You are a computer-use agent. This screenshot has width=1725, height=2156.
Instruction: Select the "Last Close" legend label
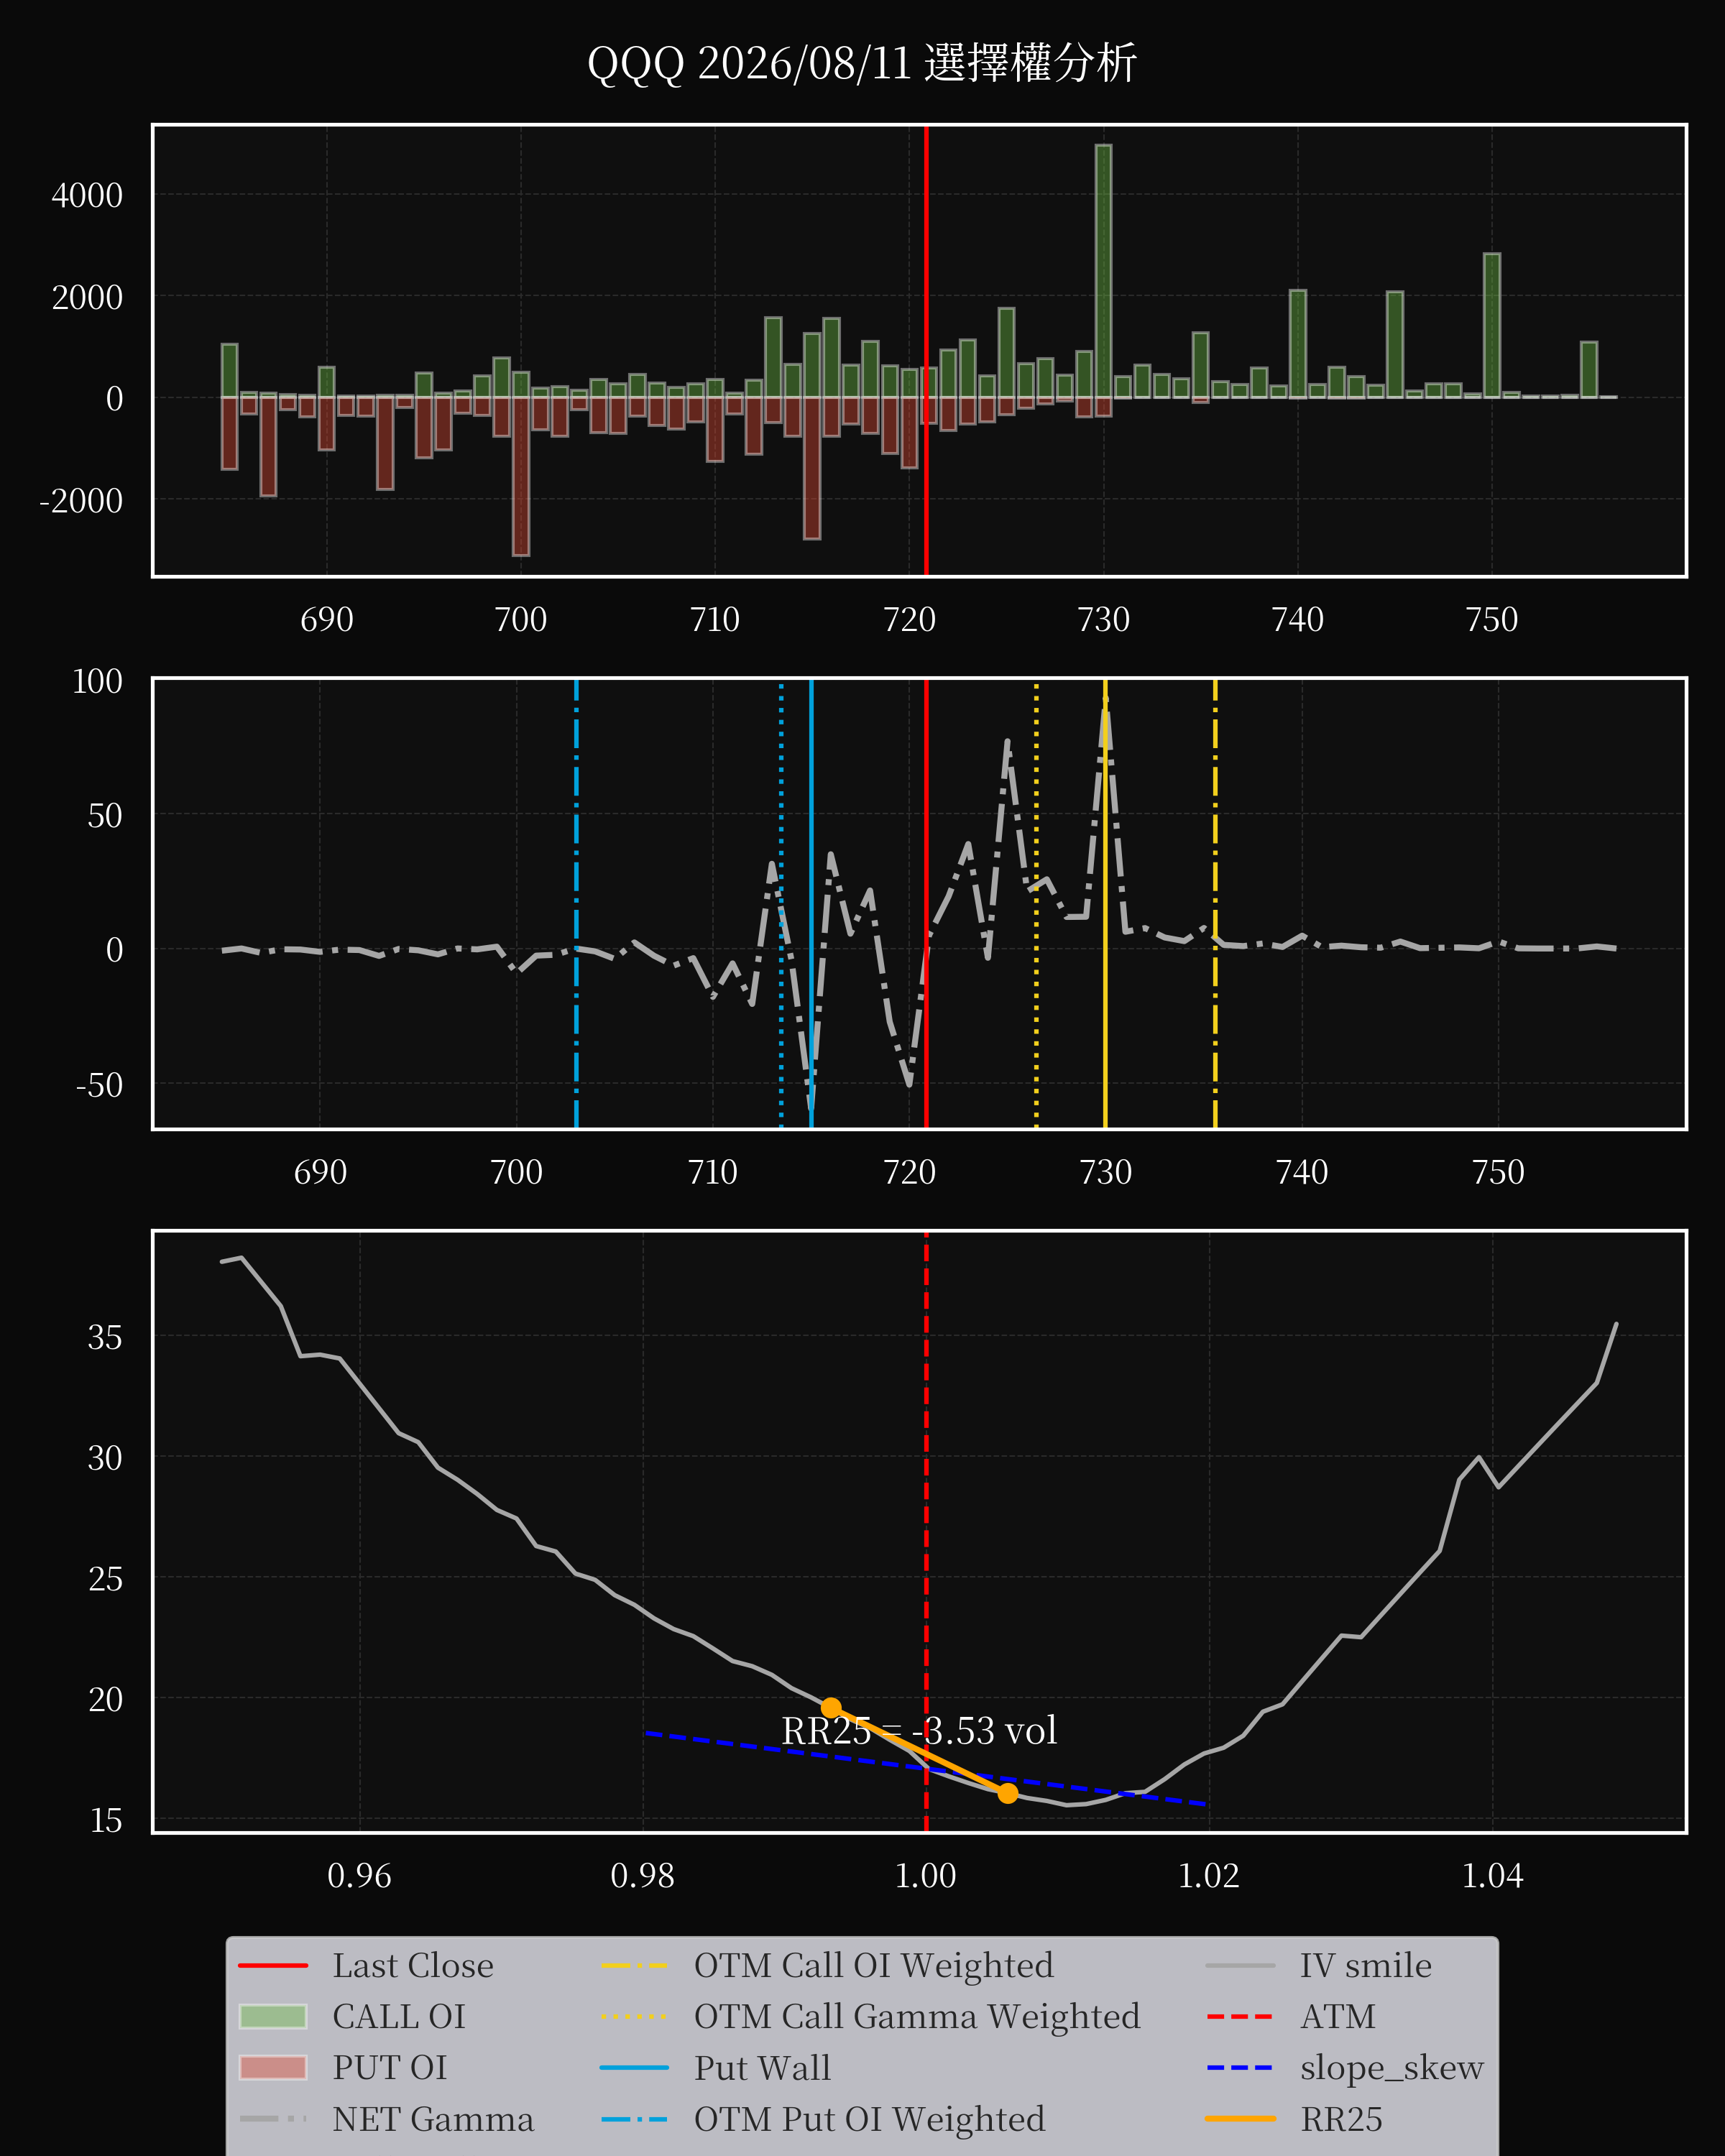(413, 1966)
